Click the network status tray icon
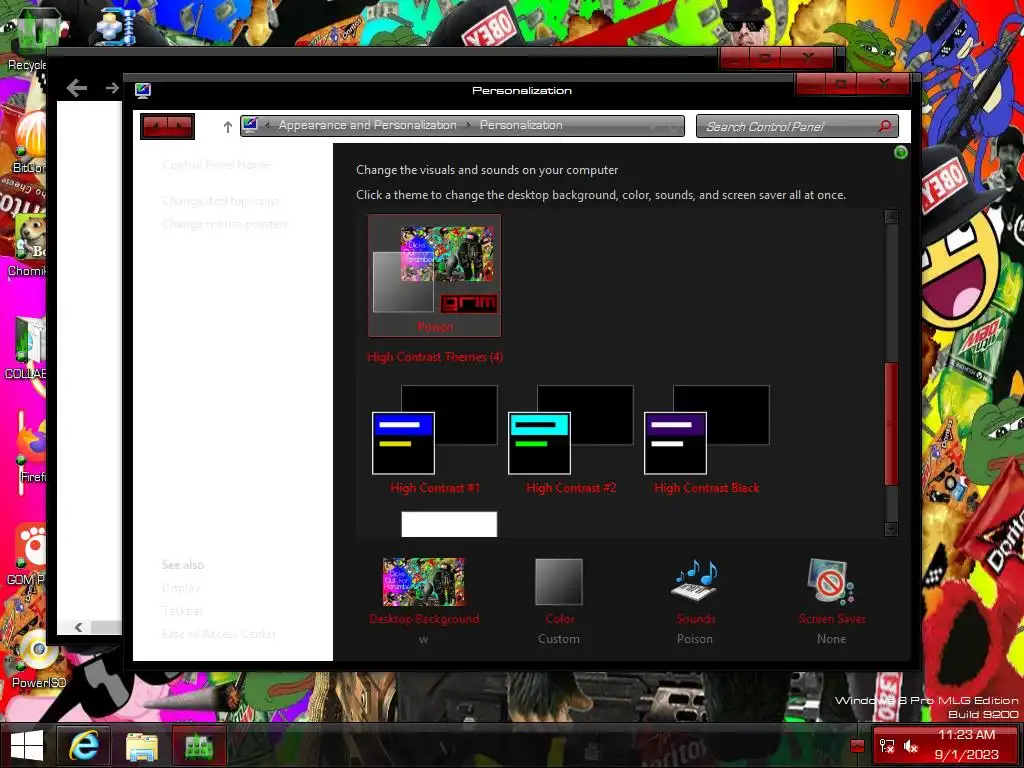This screenshot has width=1024, height=768. tap(887, 746)
